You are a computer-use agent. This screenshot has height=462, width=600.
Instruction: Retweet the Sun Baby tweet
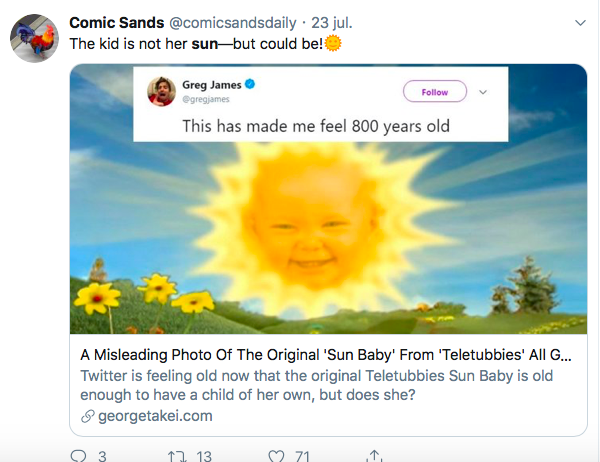click(175, 455)
